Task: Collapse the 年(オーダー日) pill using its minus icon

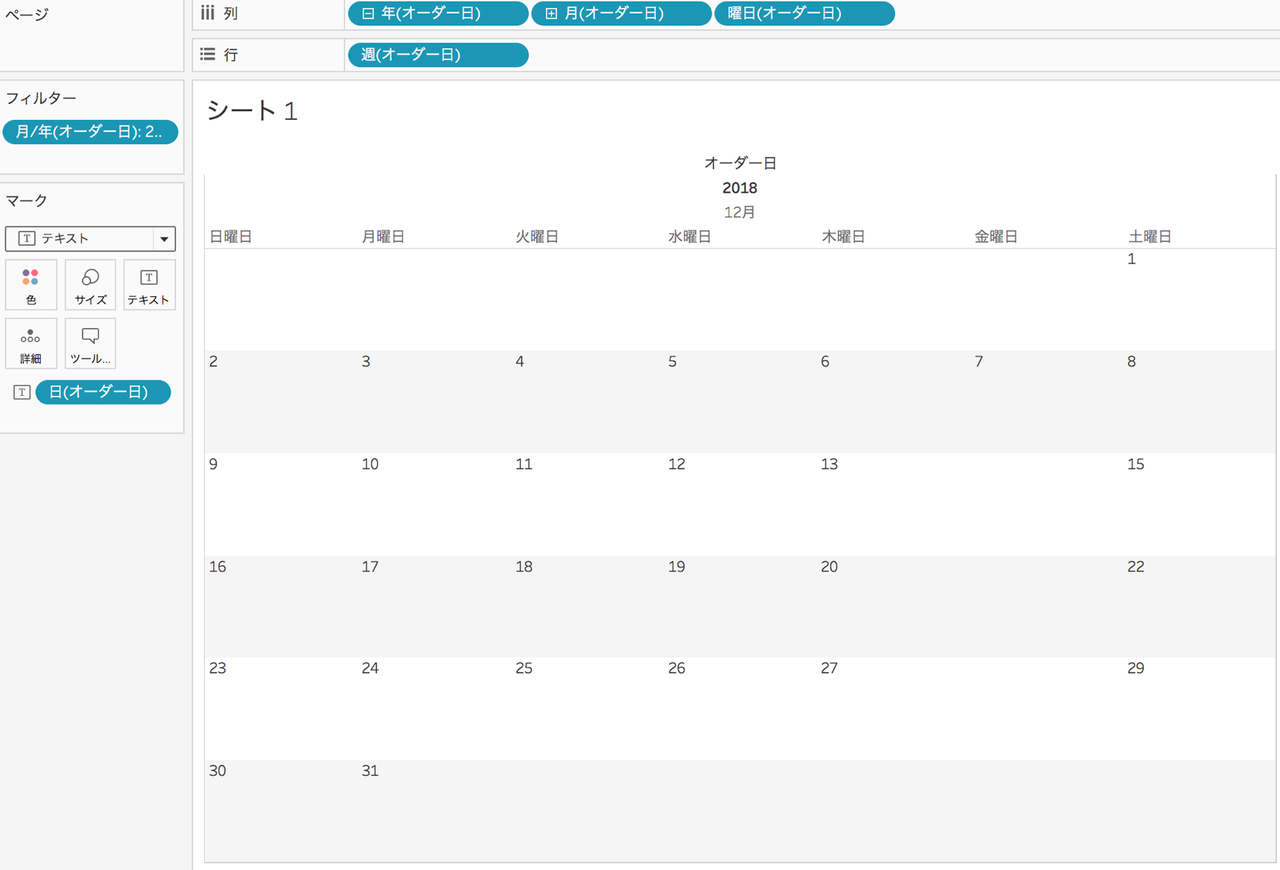Action: [x=368, y=14]
